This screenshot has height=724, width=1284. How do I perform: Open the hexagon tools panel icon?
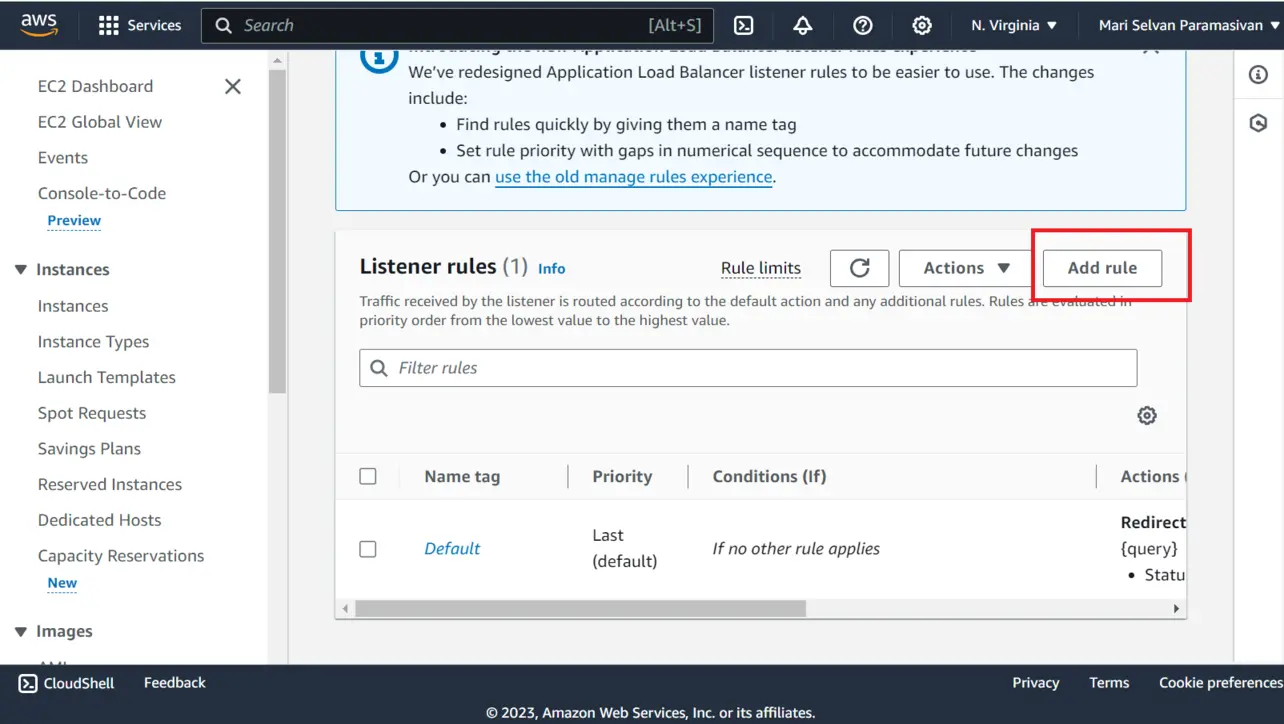pyautogui.click(x=1259, y=123)
